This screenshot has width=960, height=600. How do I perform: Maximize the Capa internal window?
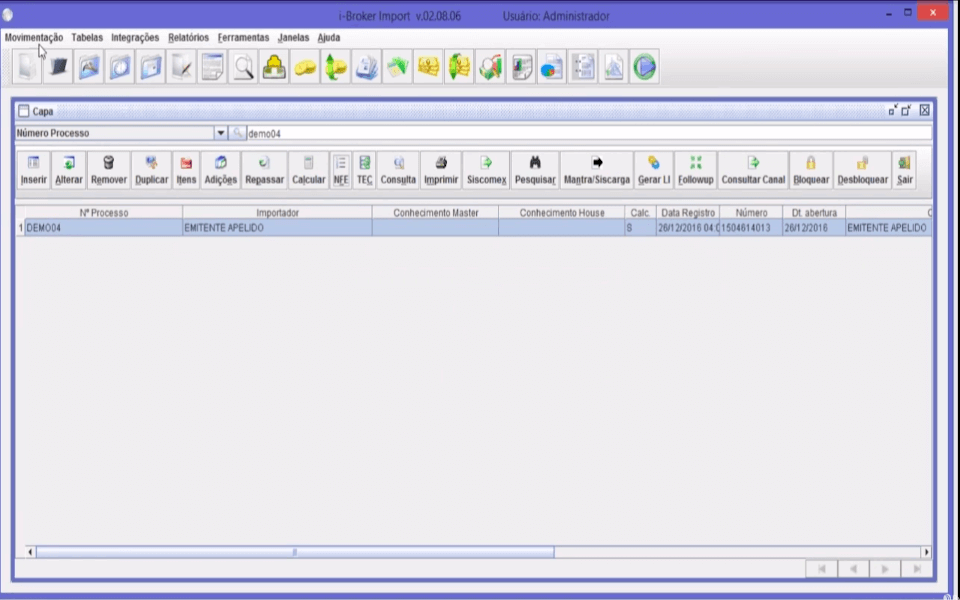click(x=906, y=110)
